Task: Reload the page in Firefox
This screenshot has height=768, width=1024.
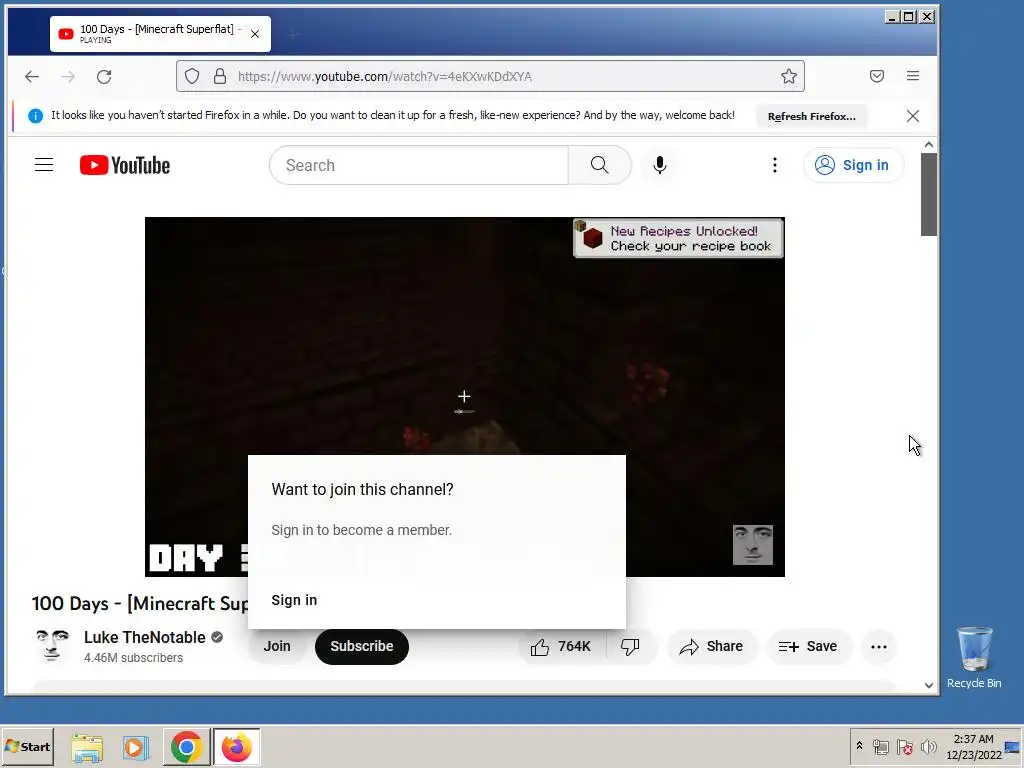Action: click(104, 76)
